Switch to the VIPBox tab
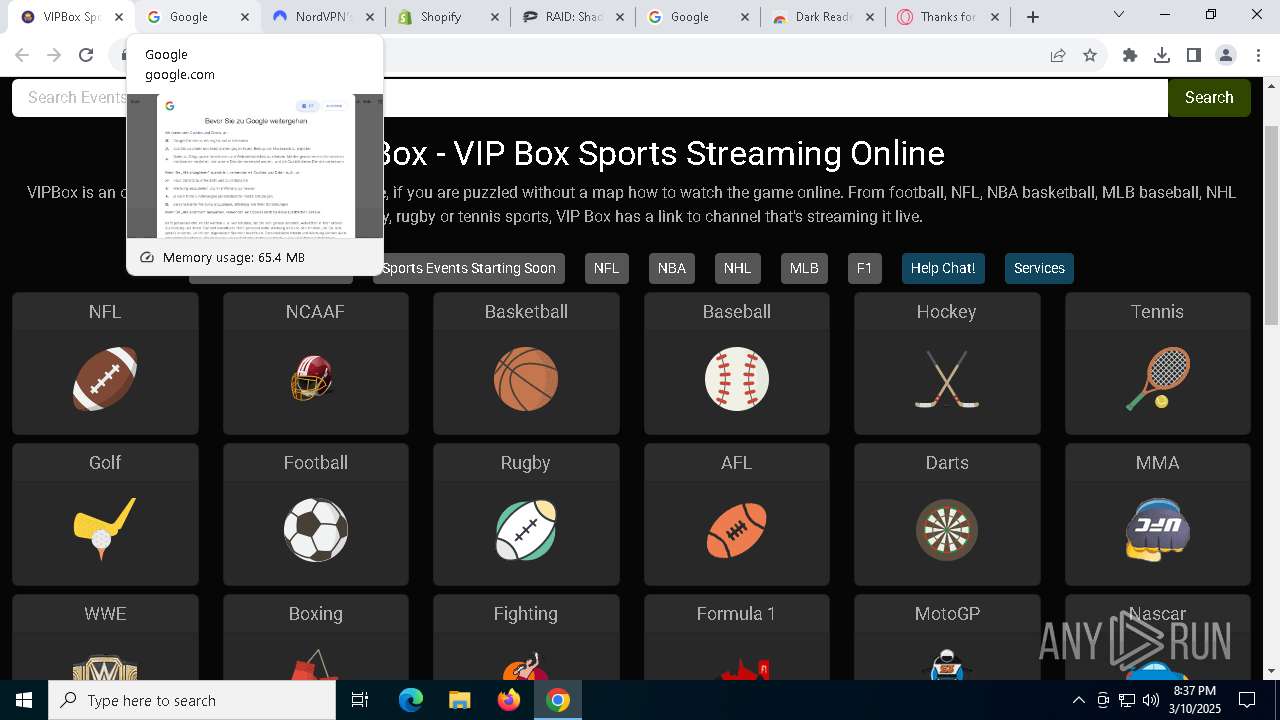The image size is (1280, 720). (x=70, y=17)
